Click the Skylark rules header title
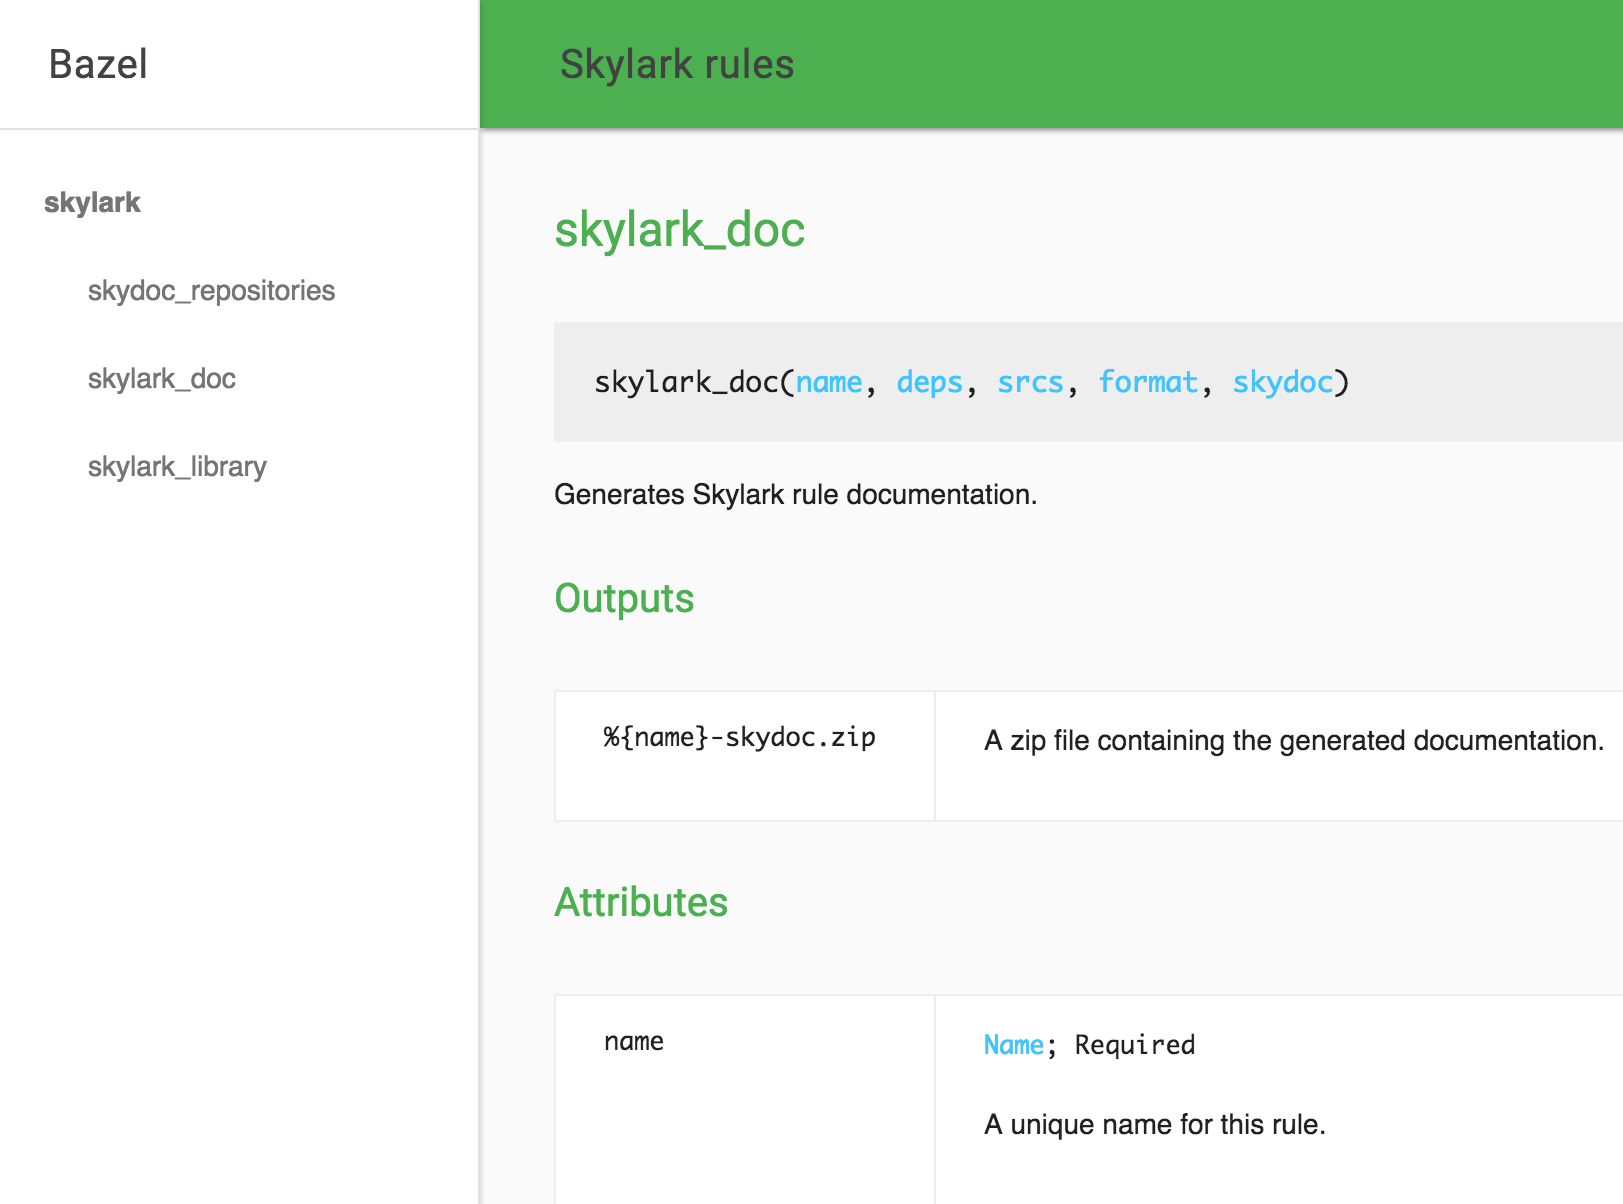The image size is (1623, 1204). tap(677, 64)
